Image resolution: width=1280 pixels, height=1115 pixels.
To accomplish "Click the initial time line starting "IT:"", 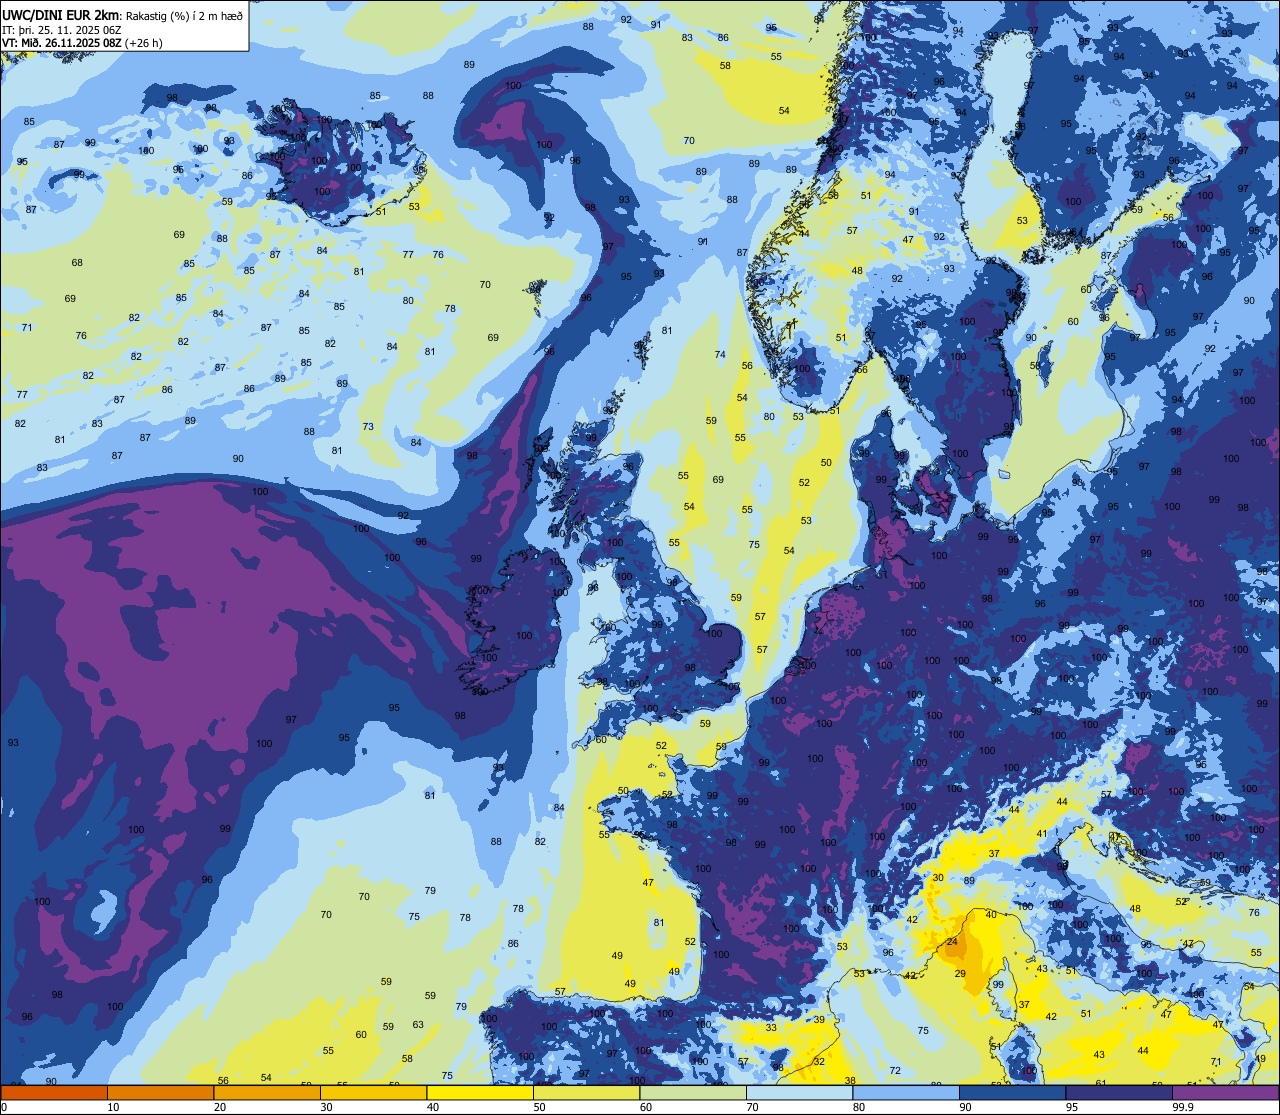I will pos(62,29).
